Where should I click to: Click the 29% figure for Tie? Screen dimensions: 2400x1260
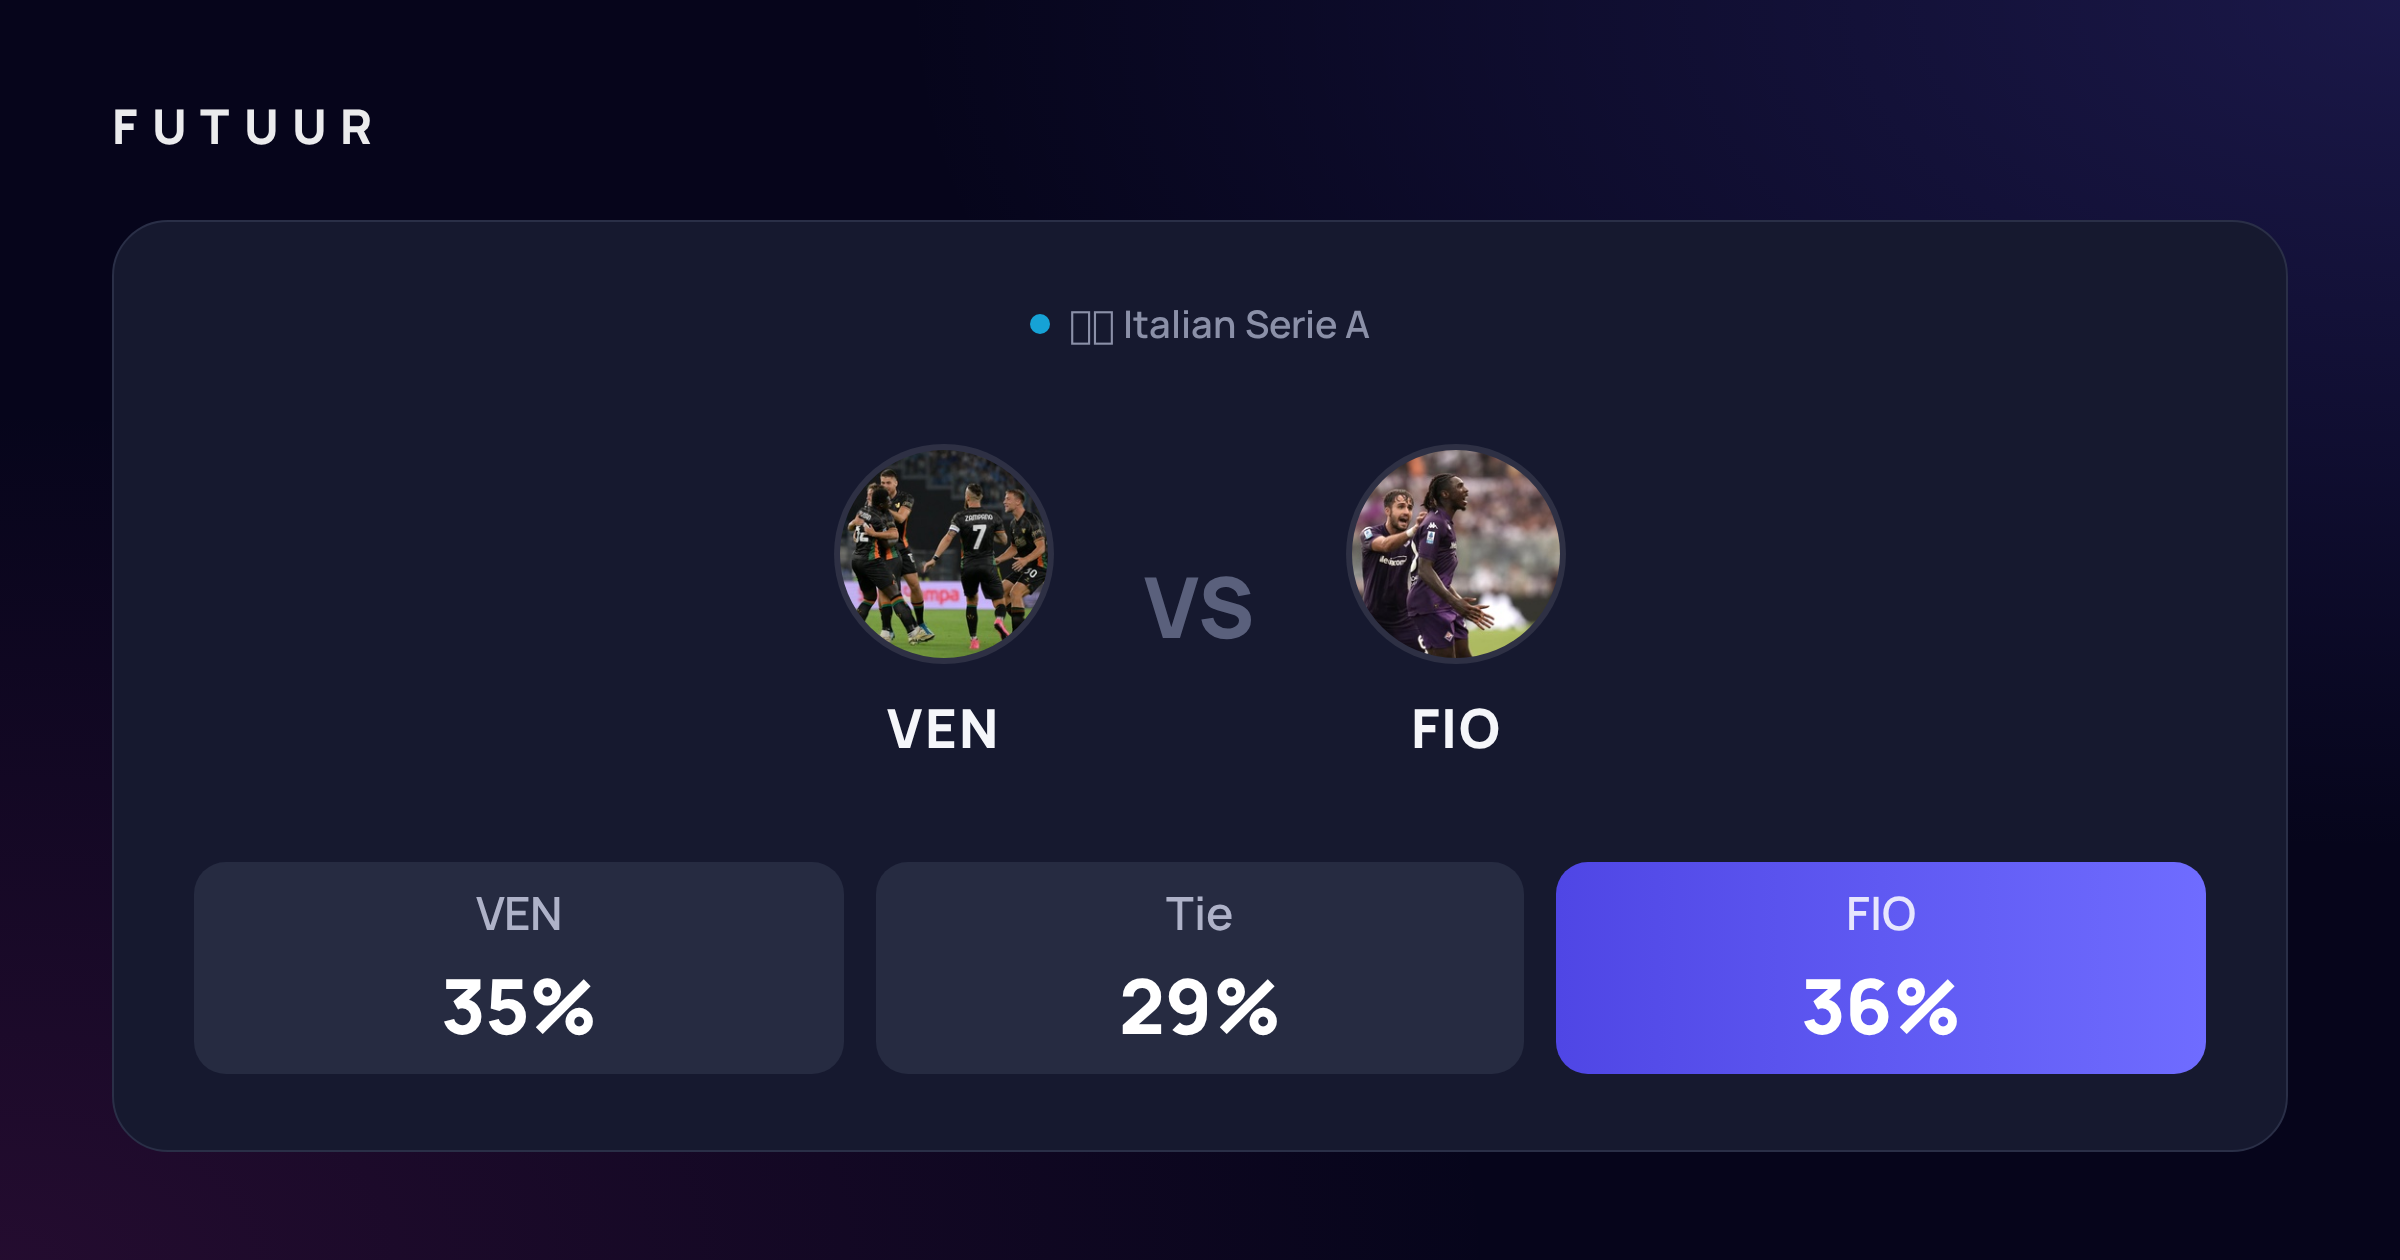tap(1199, 1007)
